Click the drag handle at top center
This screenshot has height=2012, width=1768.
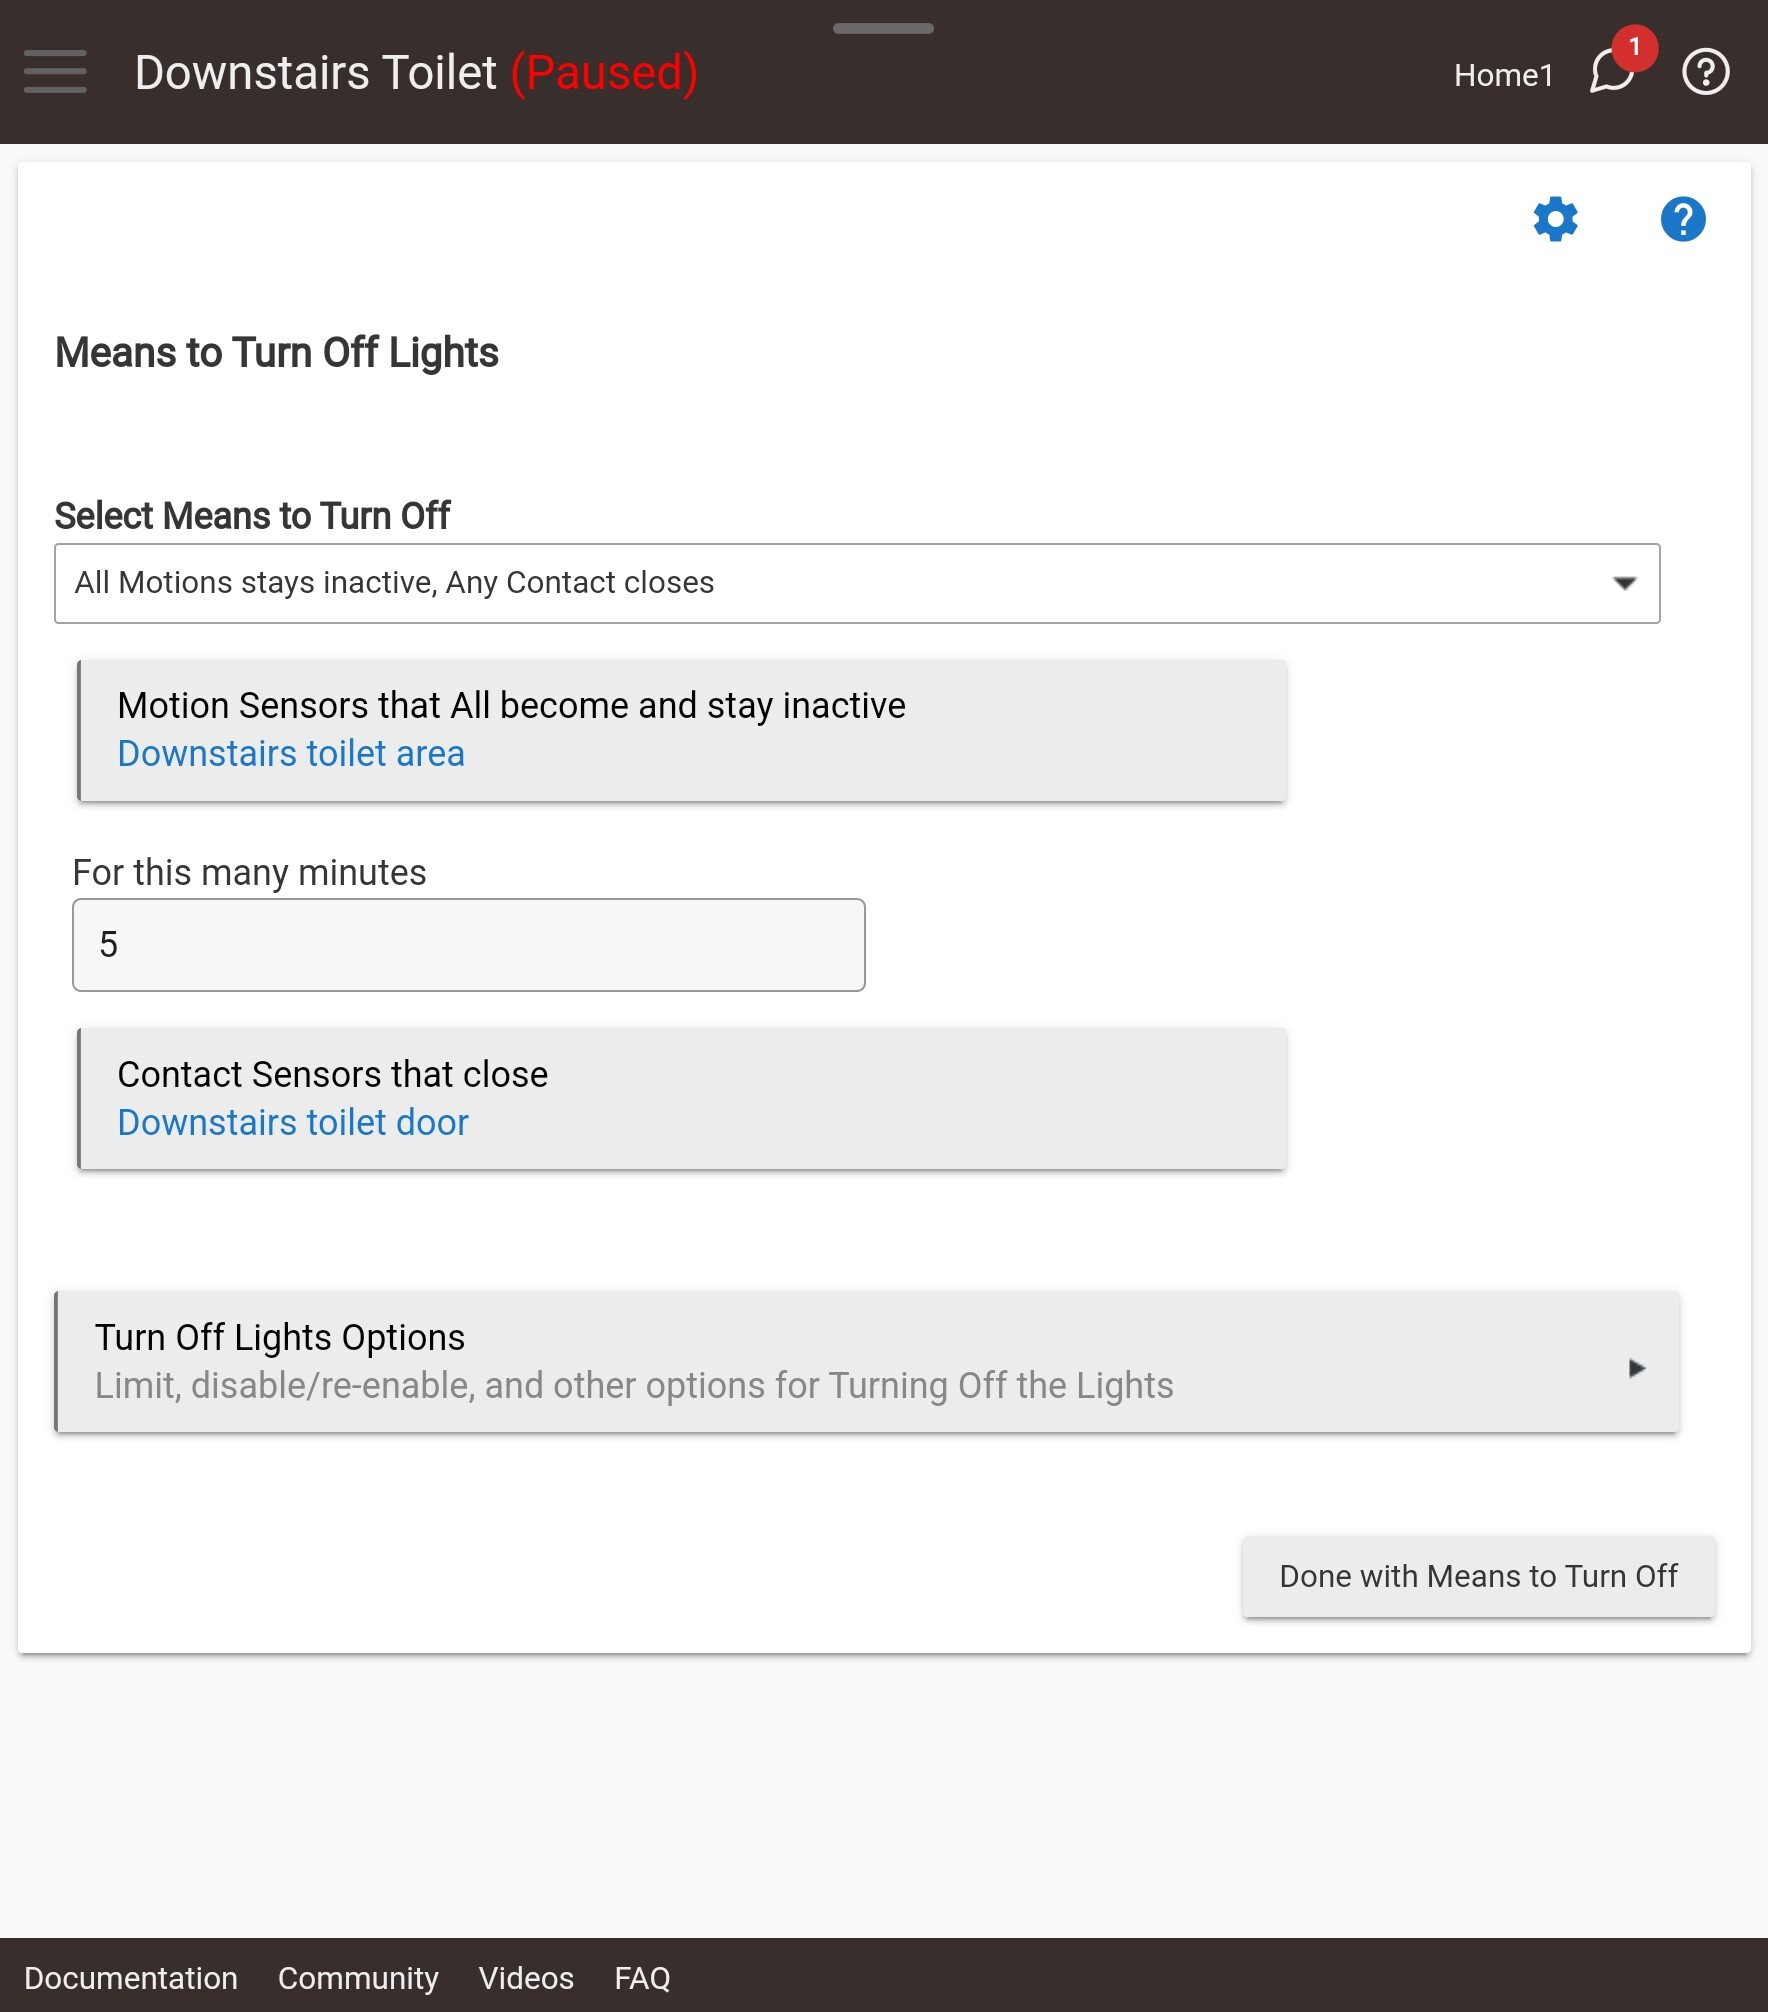[883, 28]
